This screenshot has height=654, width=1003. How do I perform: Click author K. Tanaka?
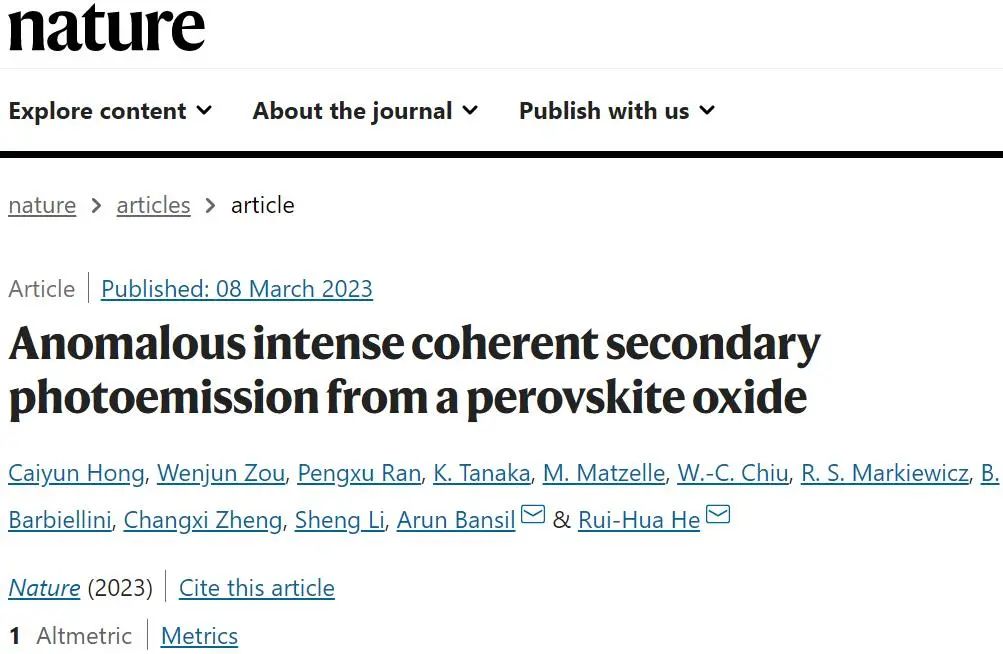pyautogui.click(x=482, y=473)
